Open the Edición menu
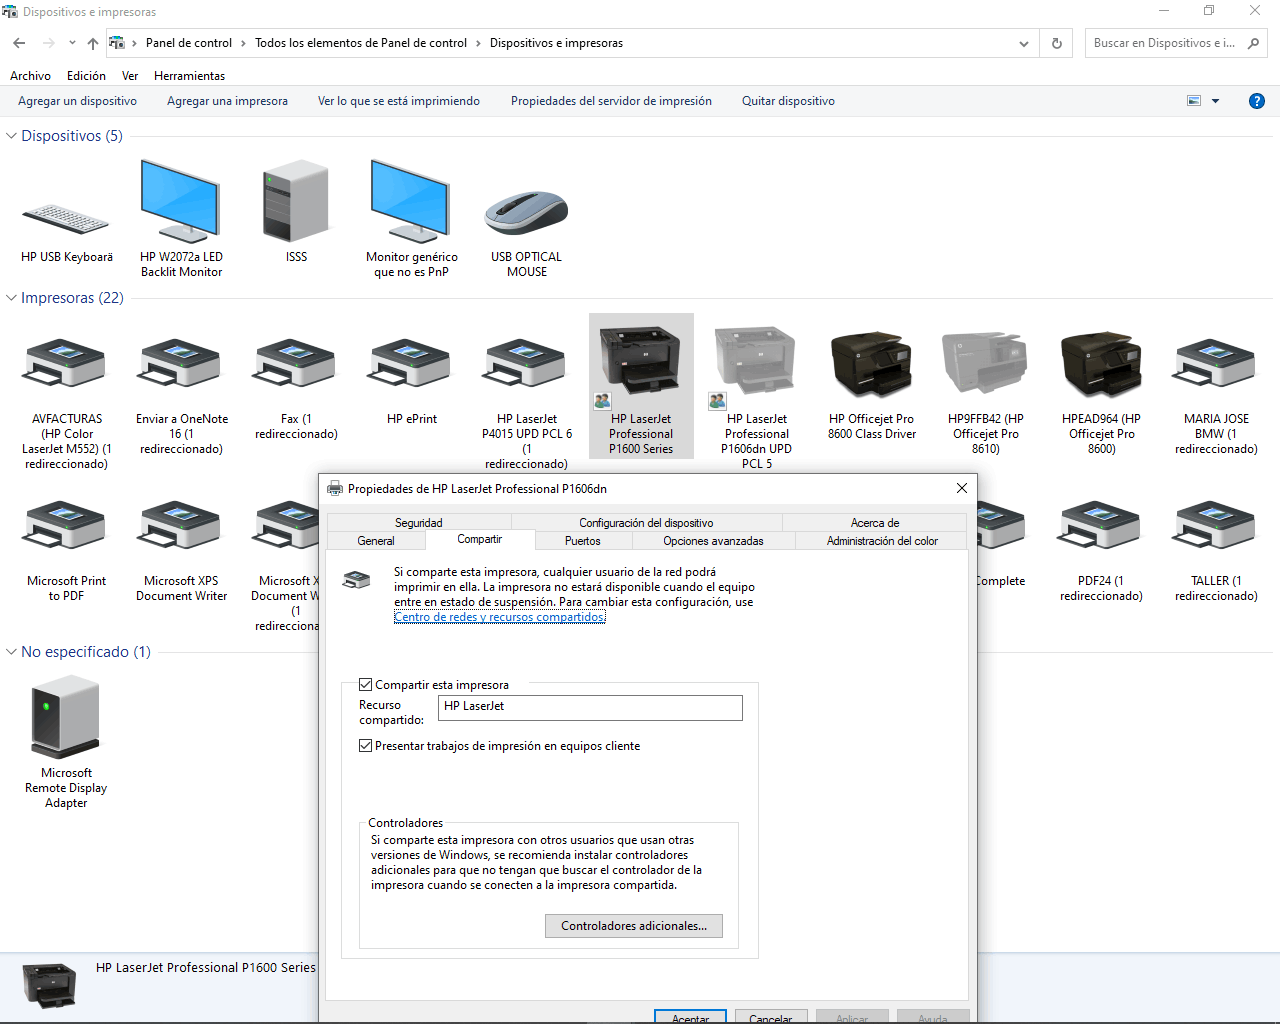 86,76
